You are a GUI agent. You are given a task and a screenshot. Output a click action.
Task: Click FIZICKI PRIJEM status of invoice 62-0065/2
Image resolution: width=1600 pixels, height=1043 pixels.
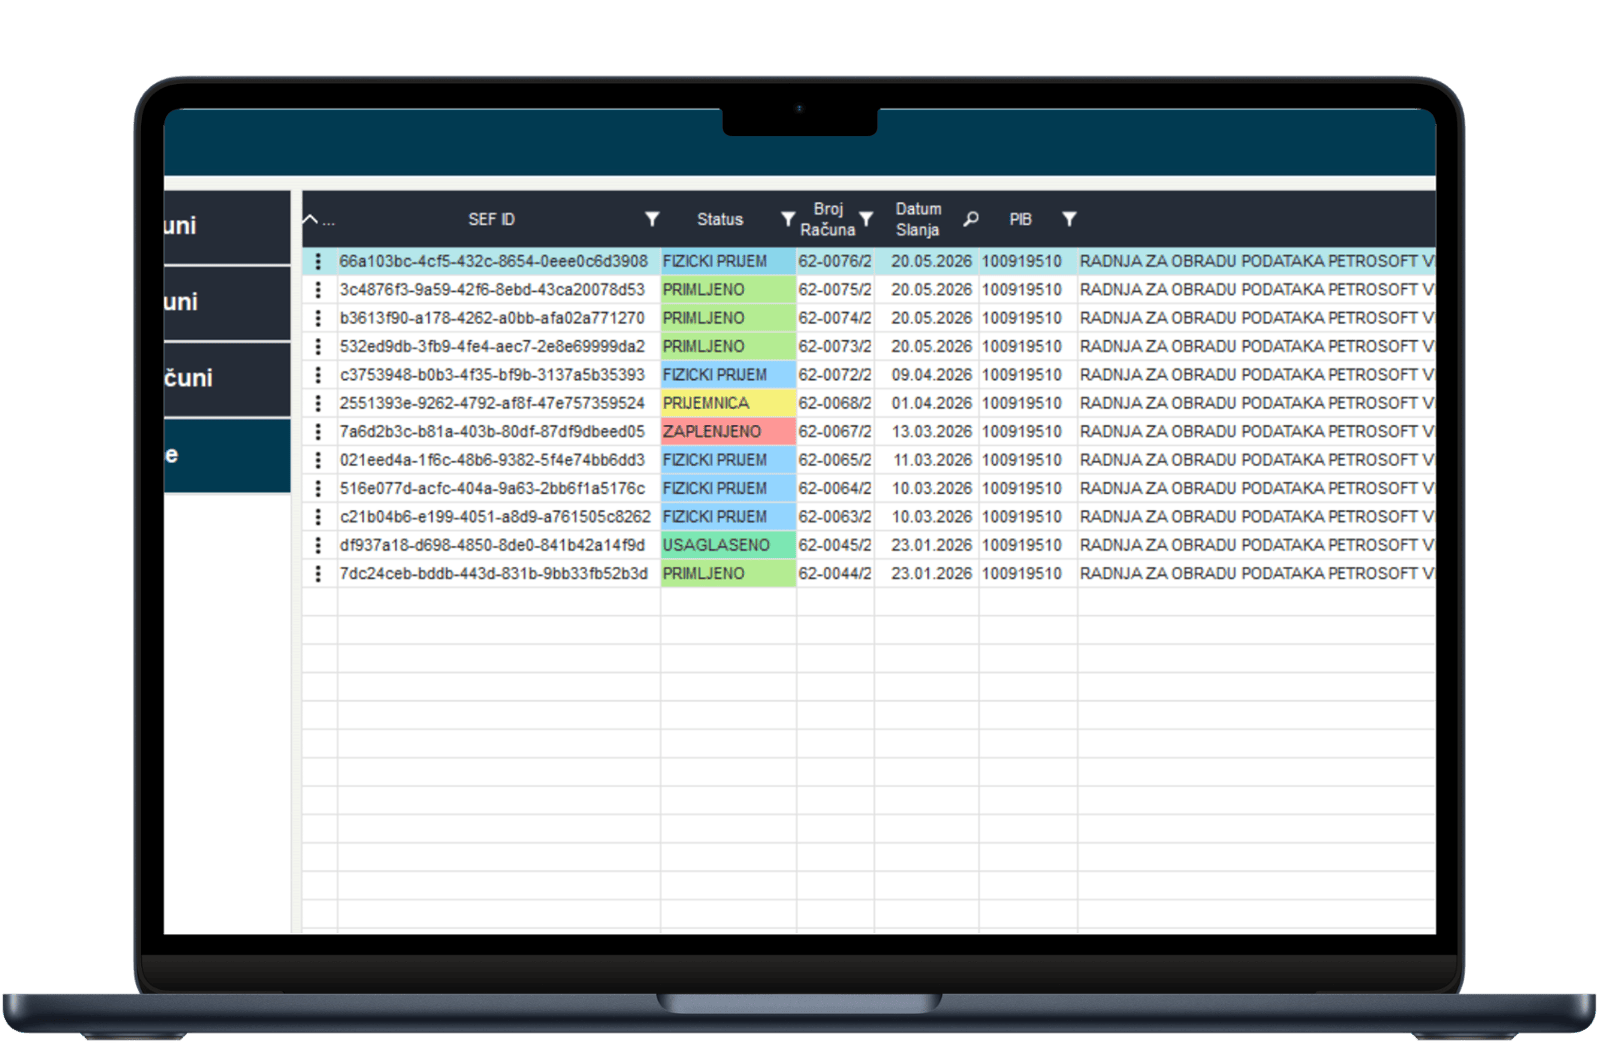(x=728, y=460)
